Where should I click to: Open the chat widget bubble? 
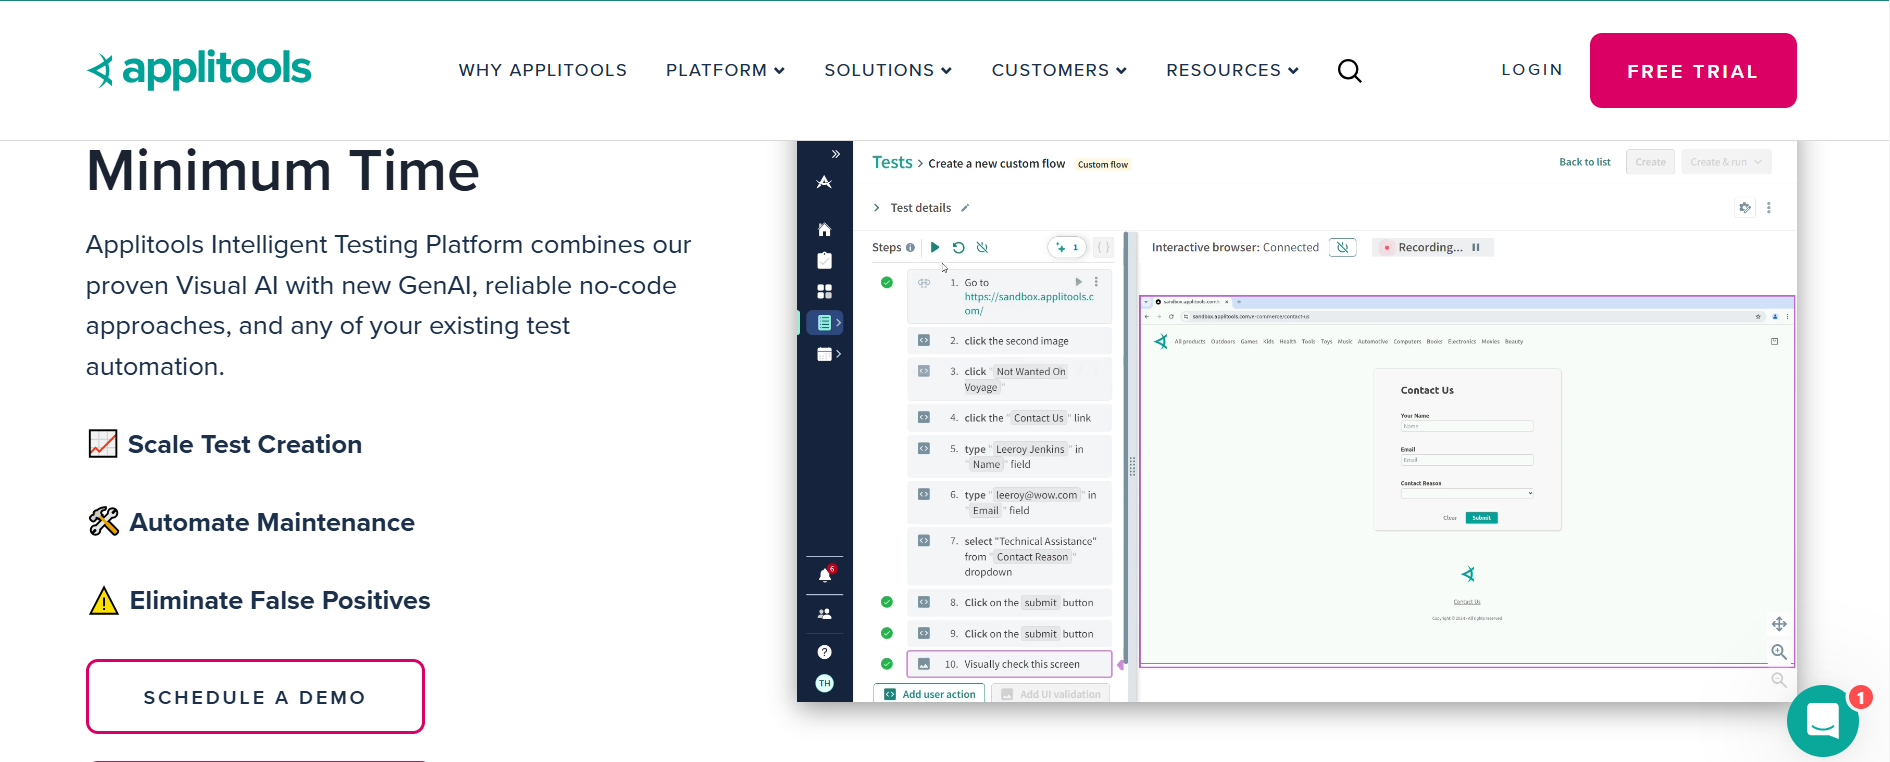pos(1823,720)
